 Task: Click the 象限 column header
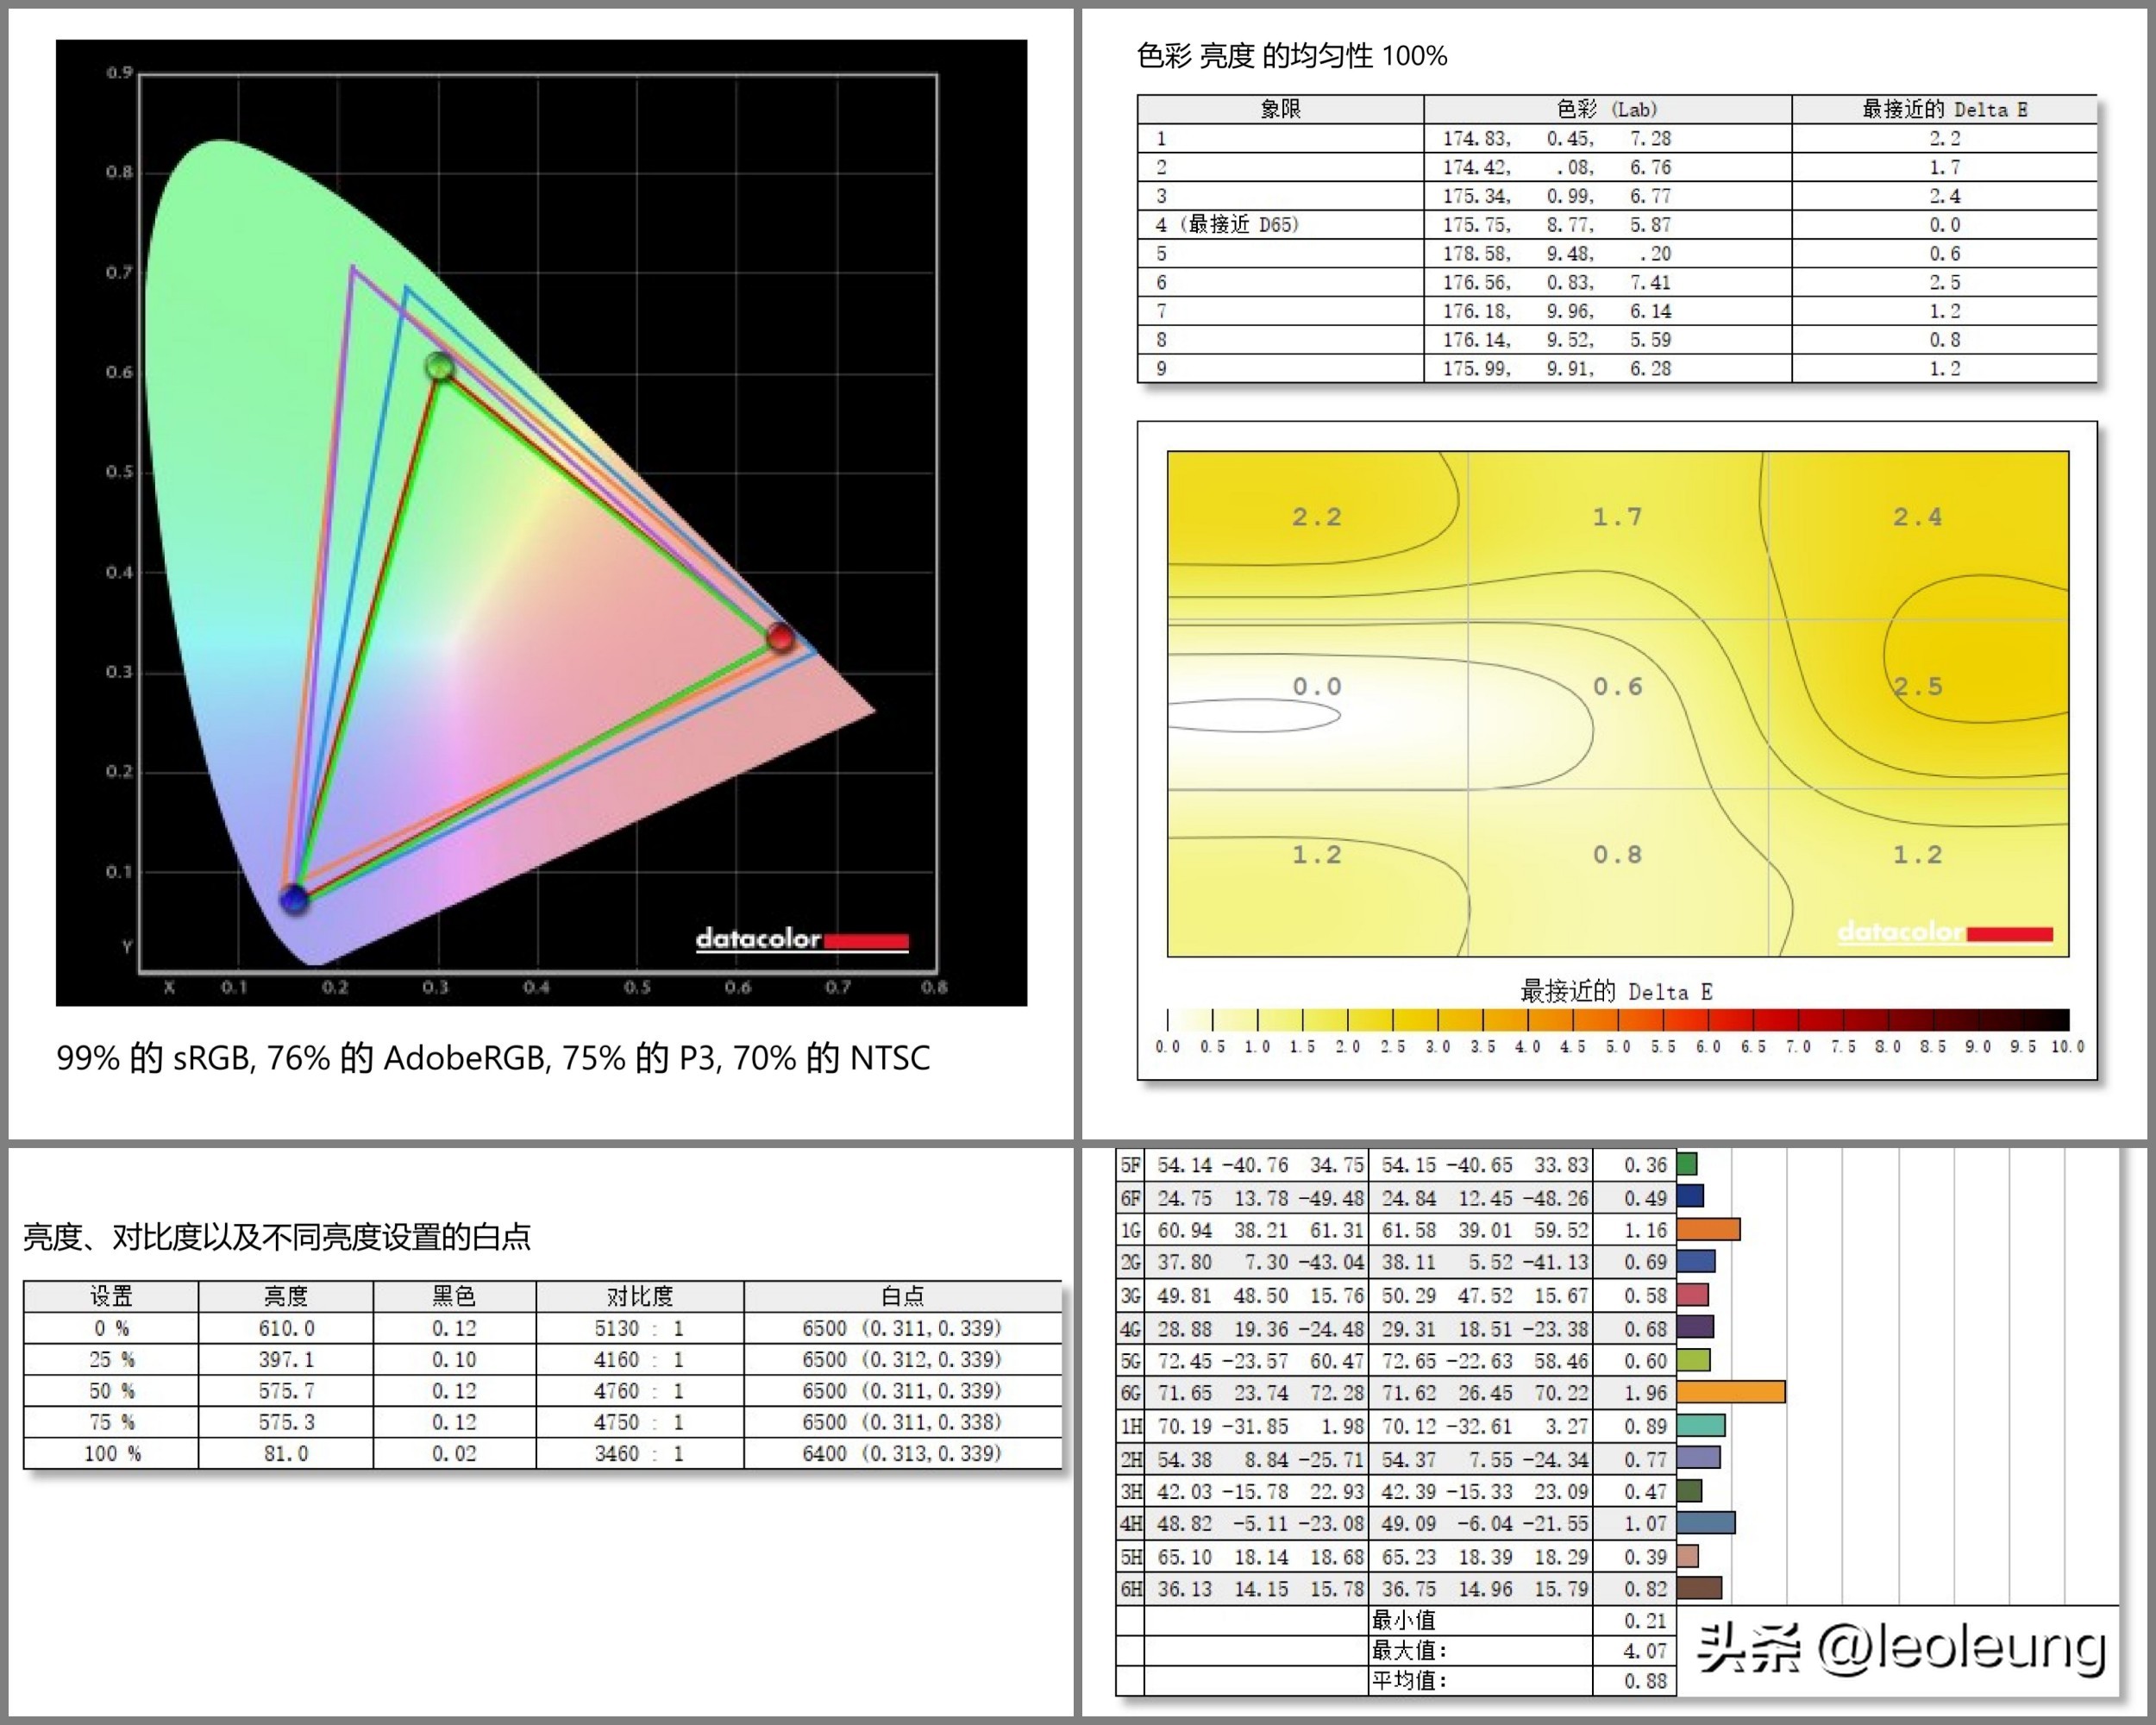(x=1280, y=109)
